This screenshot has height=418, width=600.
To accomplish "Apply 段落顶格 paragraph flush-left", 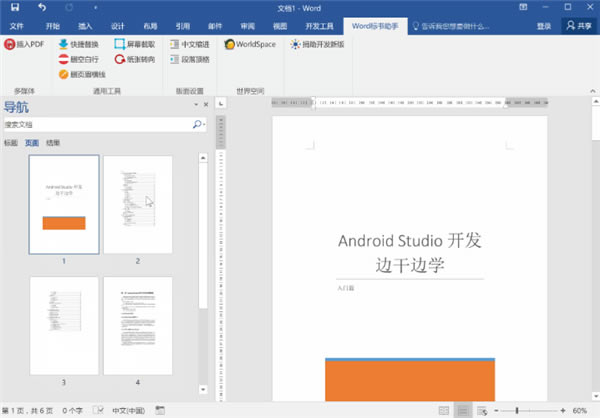I will [x=190, y=59].
